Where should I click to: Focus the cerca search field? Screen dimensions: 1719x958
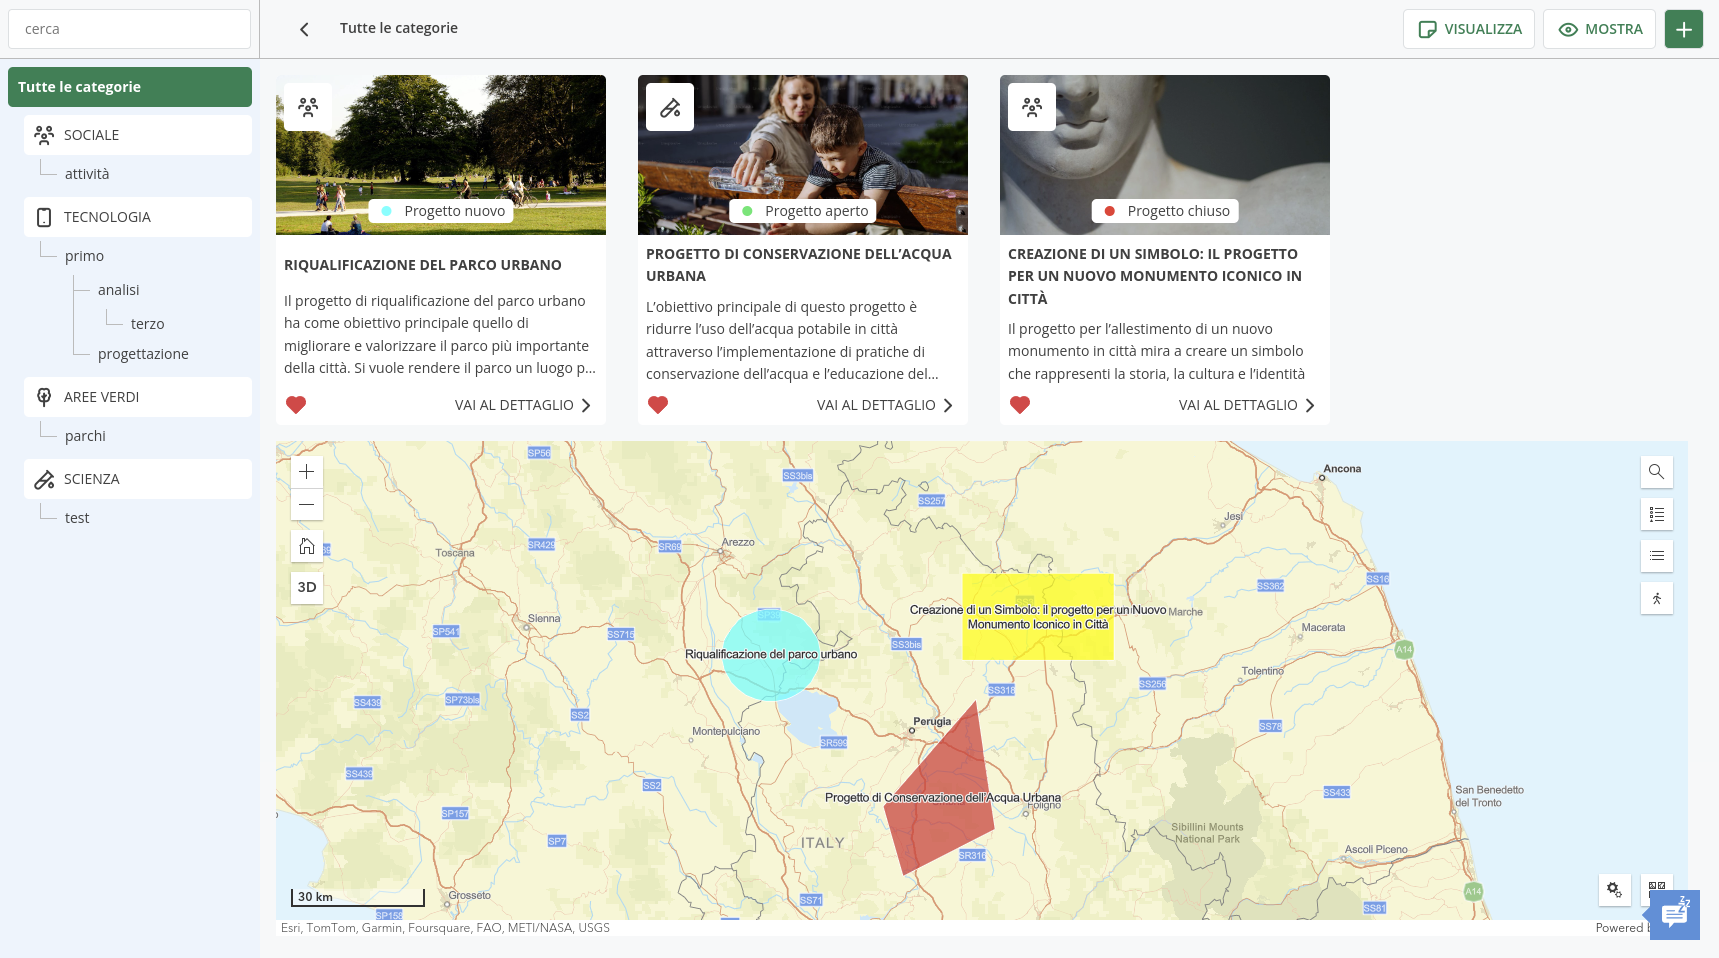130,29
